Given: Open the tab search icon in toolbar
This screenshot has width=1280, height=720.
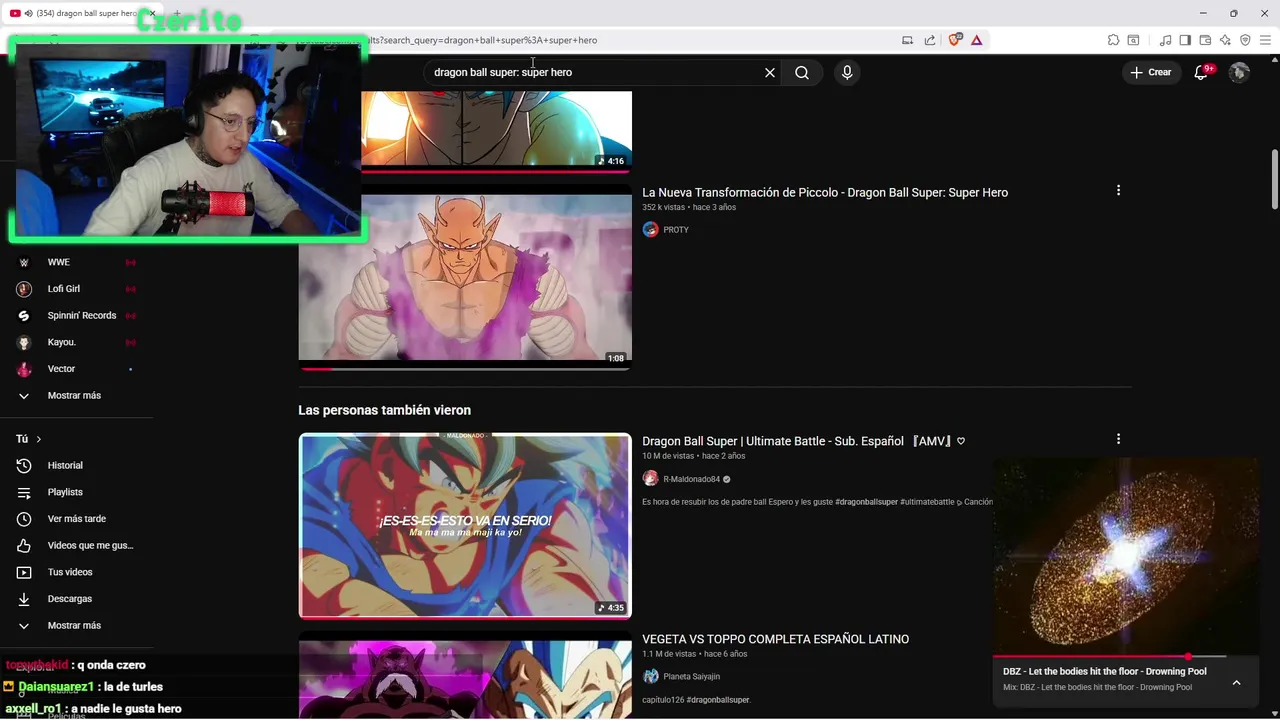Looking at the screenshot, I should [1133, 40].
